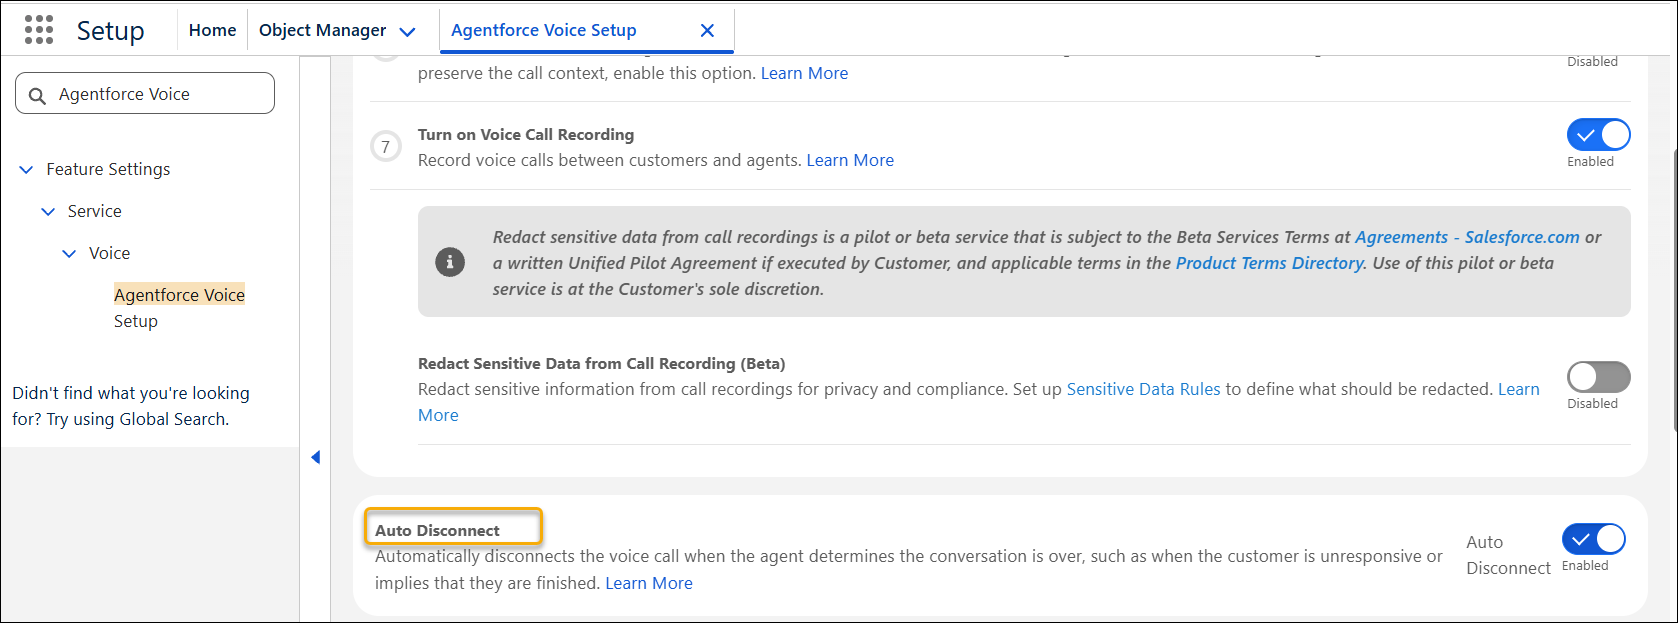Open the Sensitive Data Rules link
Image resolution: width=1678 pixels, height=623 pixels.
pos(1143,389)
